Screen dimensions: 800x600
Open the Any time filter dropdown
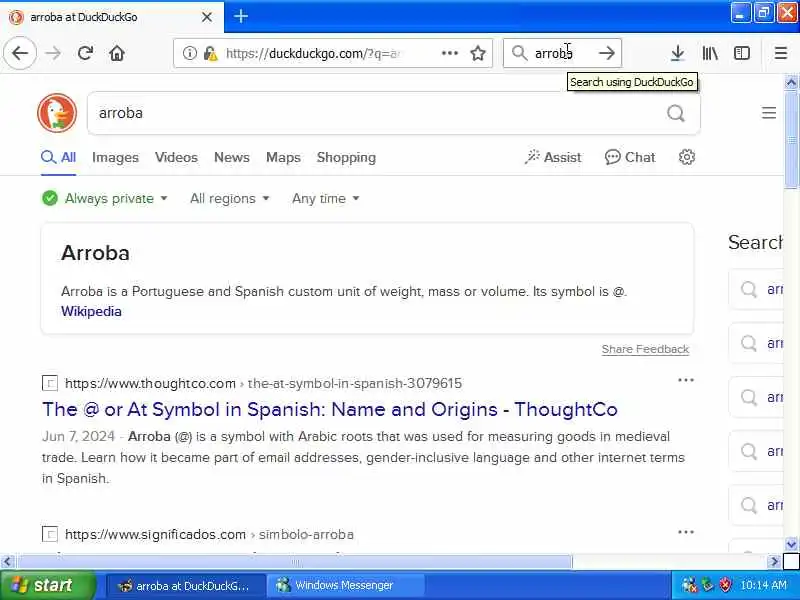click(x=326, y=198)
